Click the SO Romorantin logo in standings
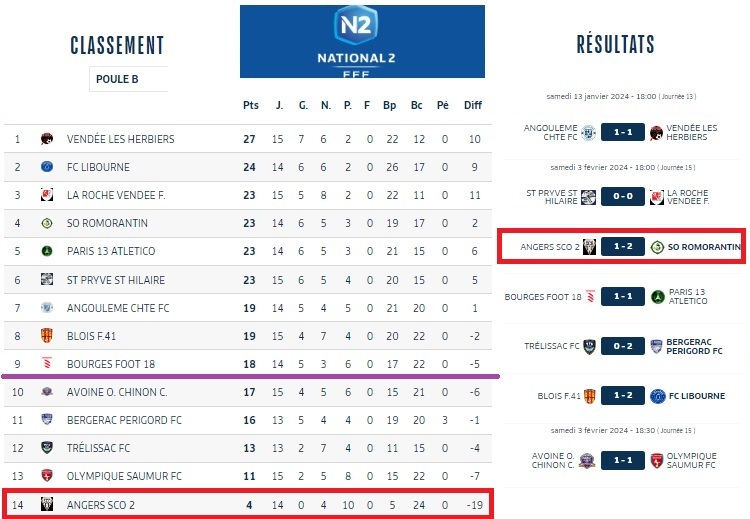The height and width of the screenshot is (519, 750). tap(47, 223)
